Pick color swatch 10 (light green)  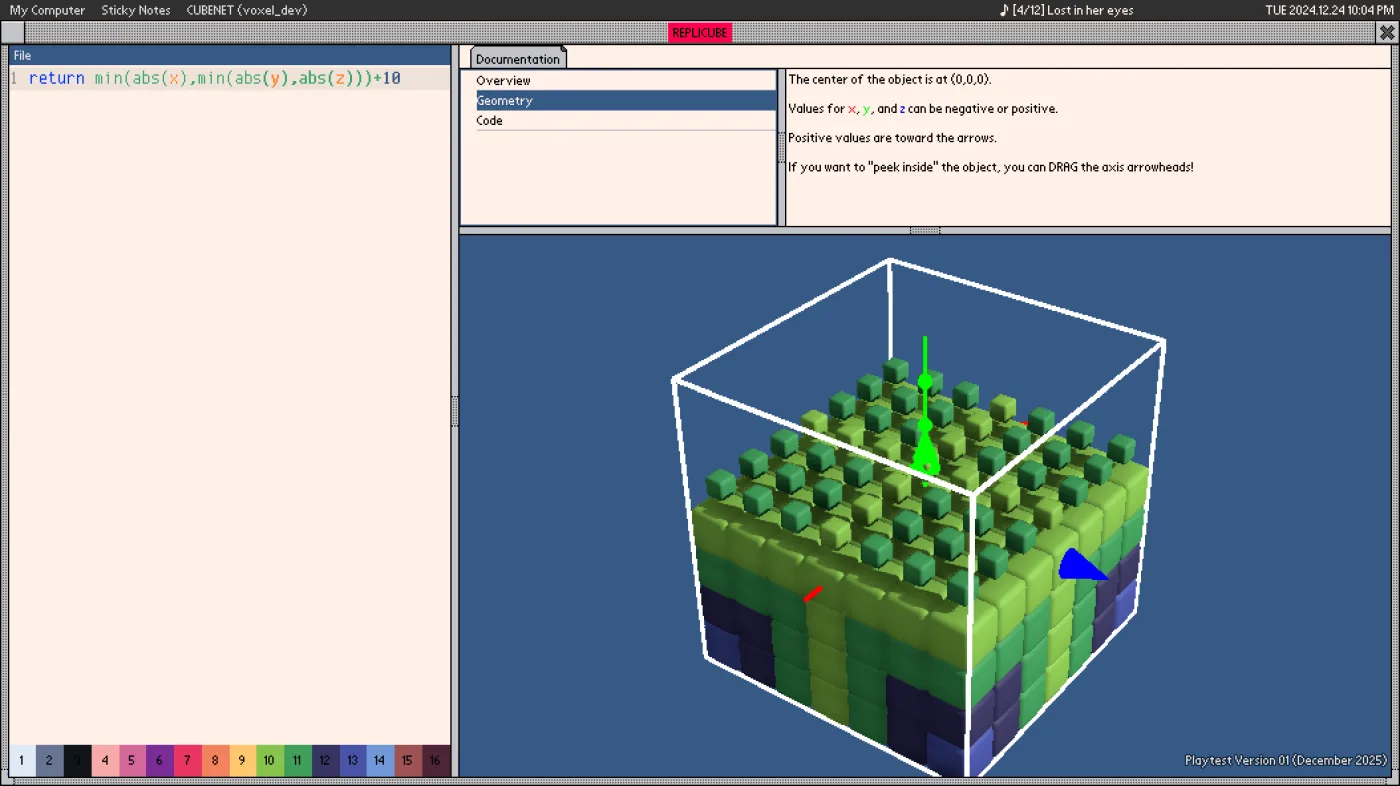point(269,760)
